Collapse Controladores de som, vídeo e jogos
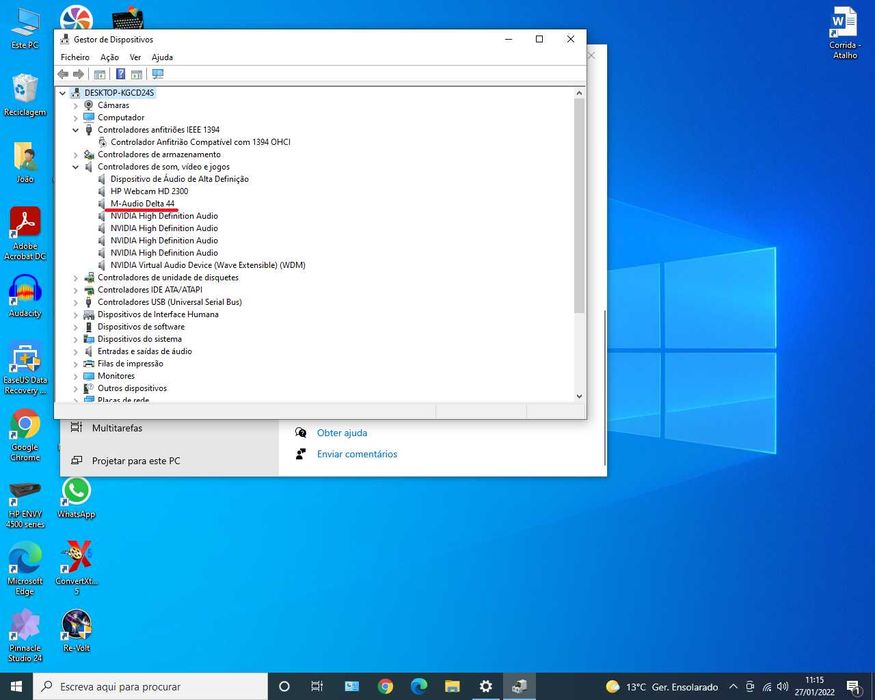Viewport: 875px width, 700px height. [x=75, y=166]
